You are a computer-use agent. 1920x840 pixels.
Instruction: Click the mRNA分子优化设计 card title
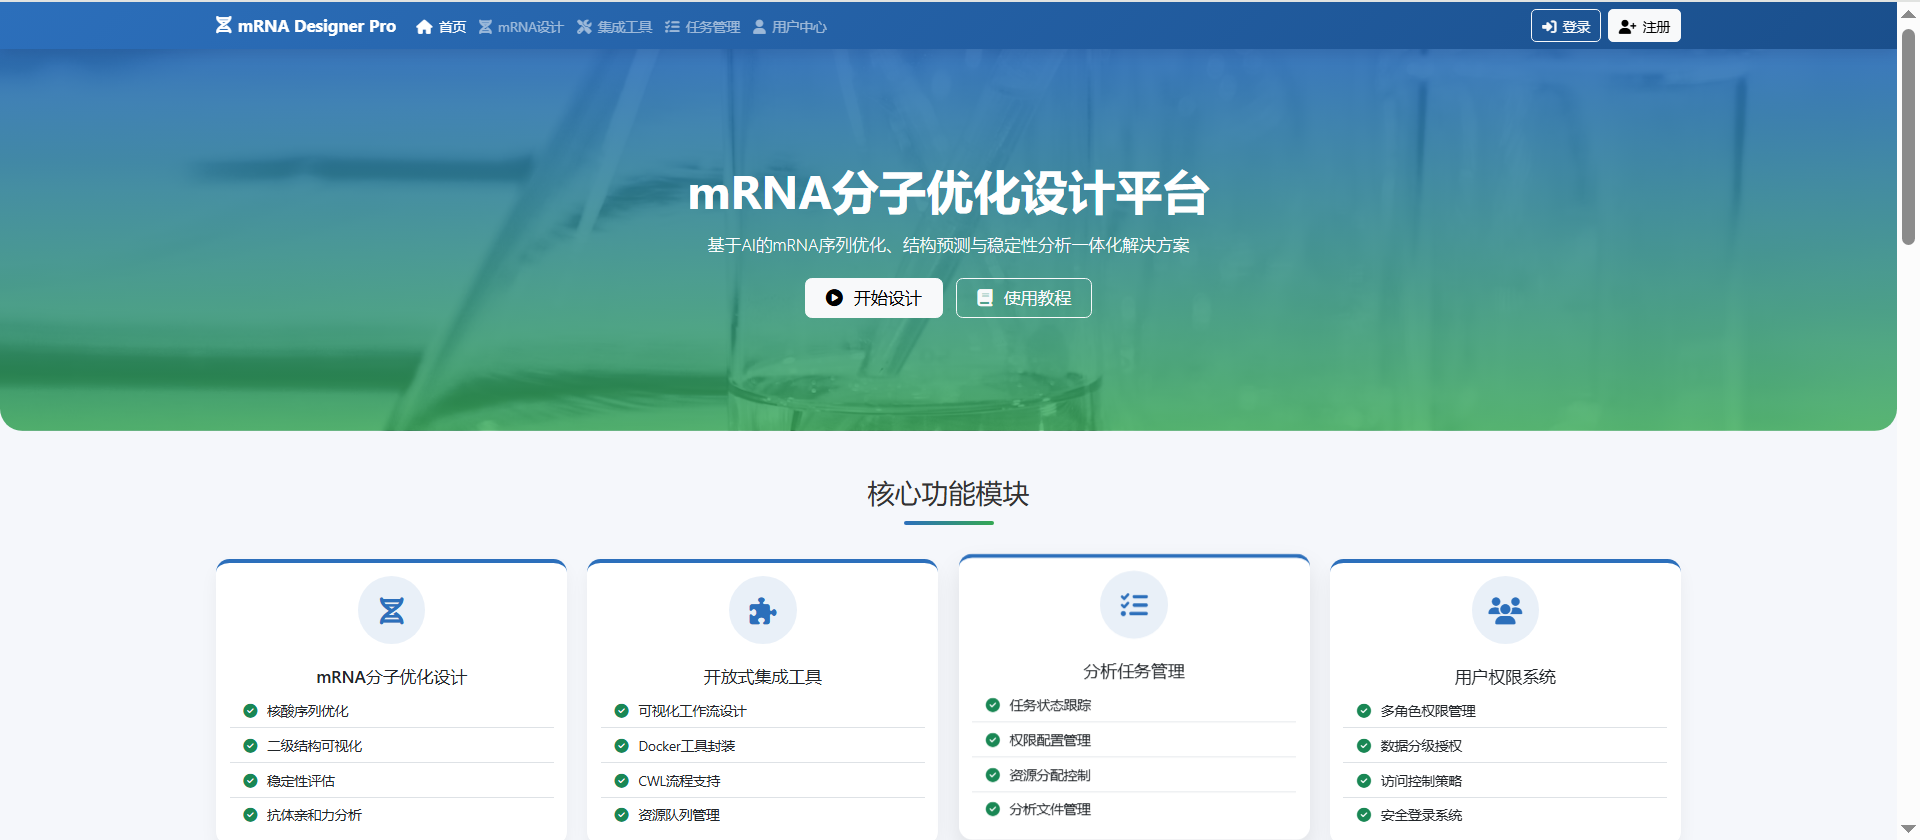point(392,677)
